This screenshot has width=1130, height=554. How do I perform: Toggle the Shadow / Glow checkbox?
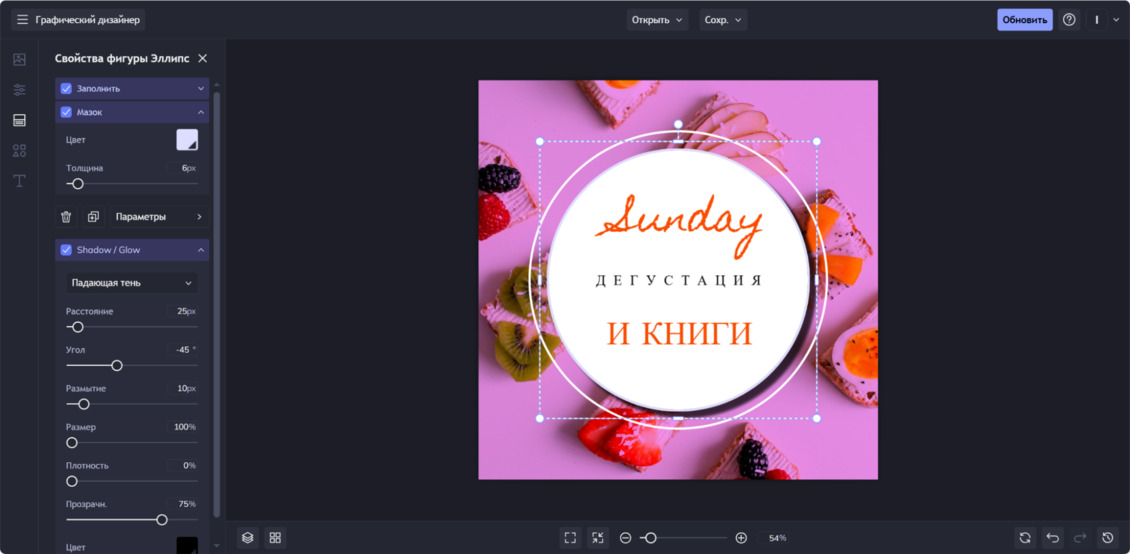pyautogui.click(x=66, y=250)
